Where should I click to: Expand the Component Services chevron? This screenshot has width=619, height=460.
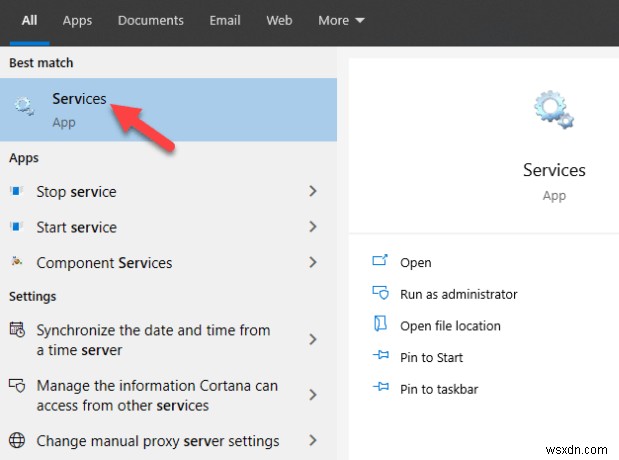click(313, 263)
